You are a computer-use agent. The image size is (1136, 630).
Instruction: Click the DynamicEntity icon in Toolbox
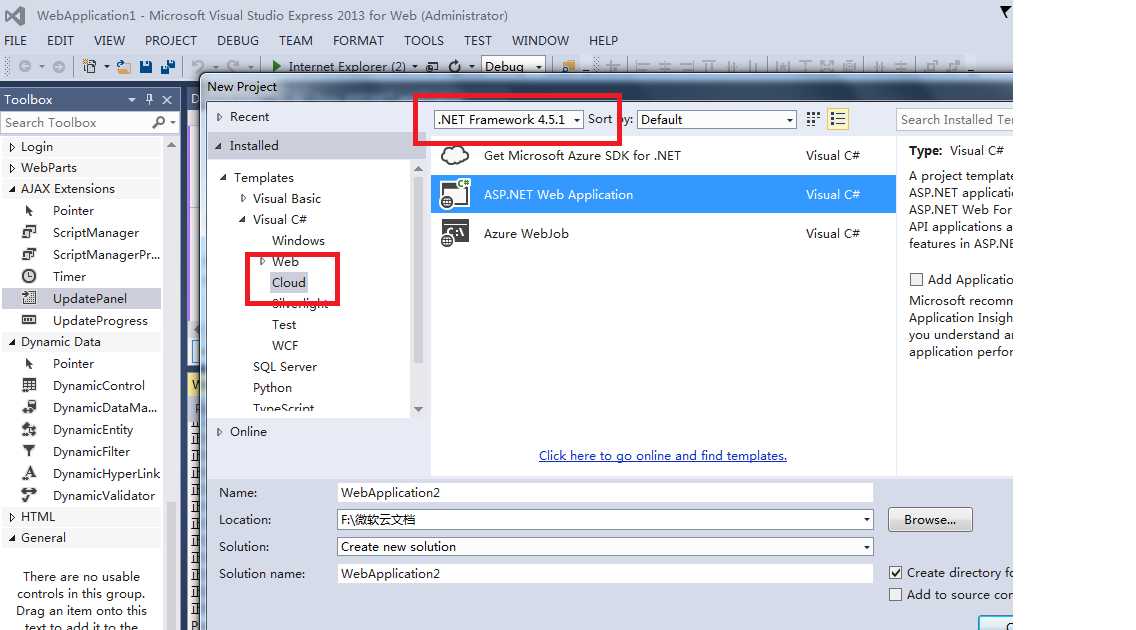coord(29,429)
